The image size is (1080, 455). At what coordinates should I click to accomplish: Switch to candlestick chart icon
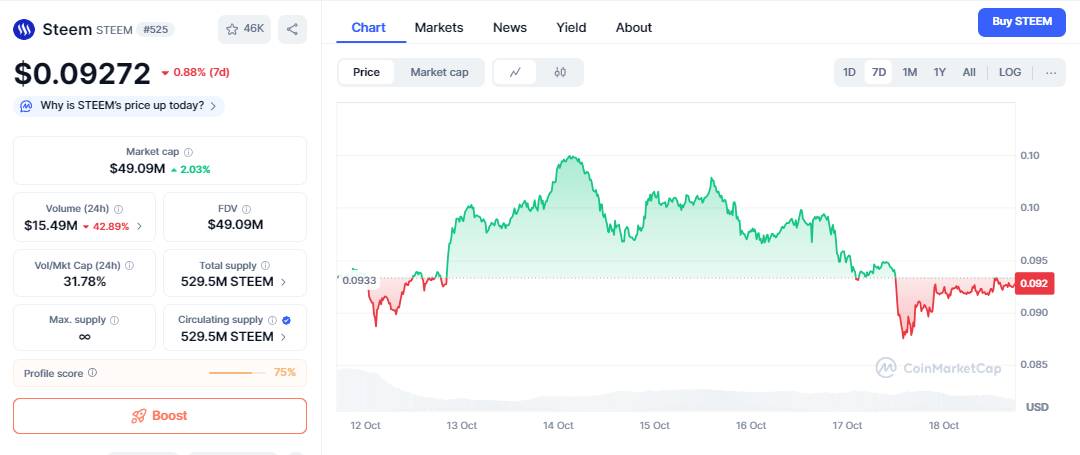click(560, 72)
